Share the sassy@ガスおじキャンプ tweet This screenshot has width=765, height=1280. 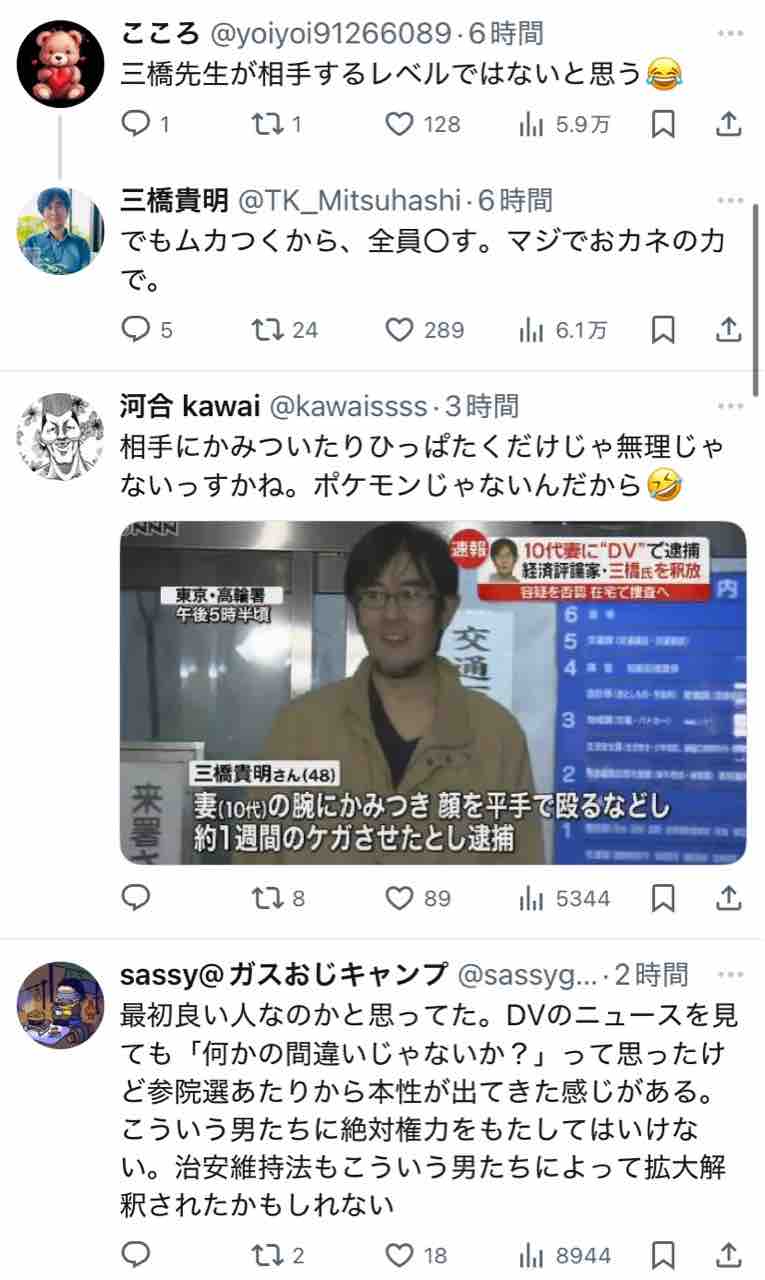729,1255
